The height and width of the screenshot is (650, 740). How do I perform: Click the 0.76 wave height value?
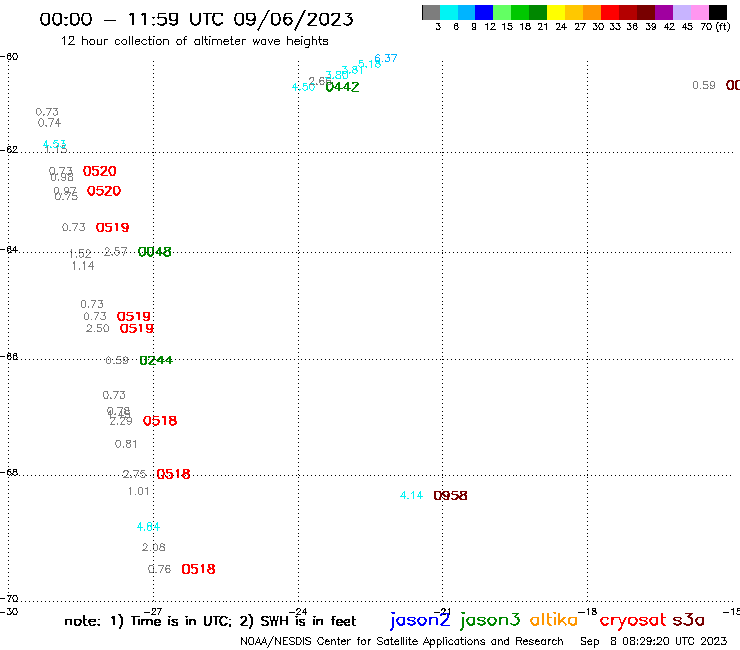tap(159, 569)
